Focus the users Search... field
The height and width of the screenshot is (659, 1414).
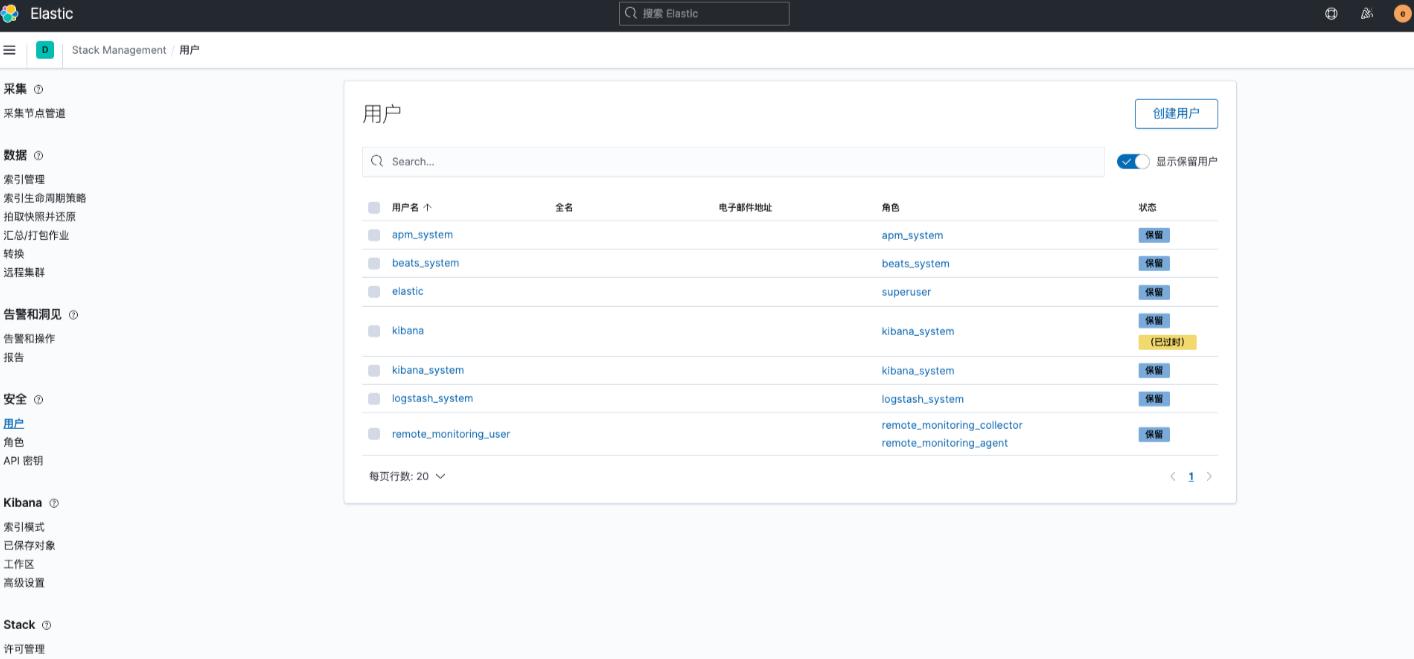[733, 161]
